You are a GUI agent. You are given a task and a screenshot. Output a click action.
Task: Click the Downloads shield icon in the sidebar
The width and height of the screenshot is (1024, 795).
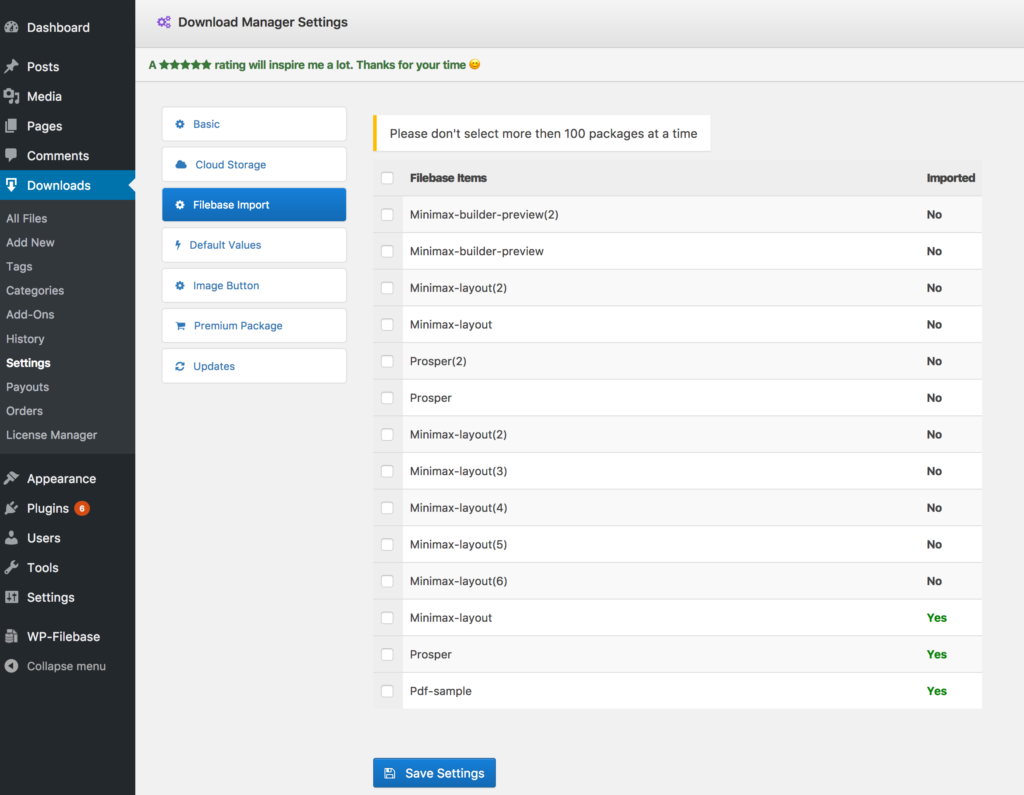point(12,185)
